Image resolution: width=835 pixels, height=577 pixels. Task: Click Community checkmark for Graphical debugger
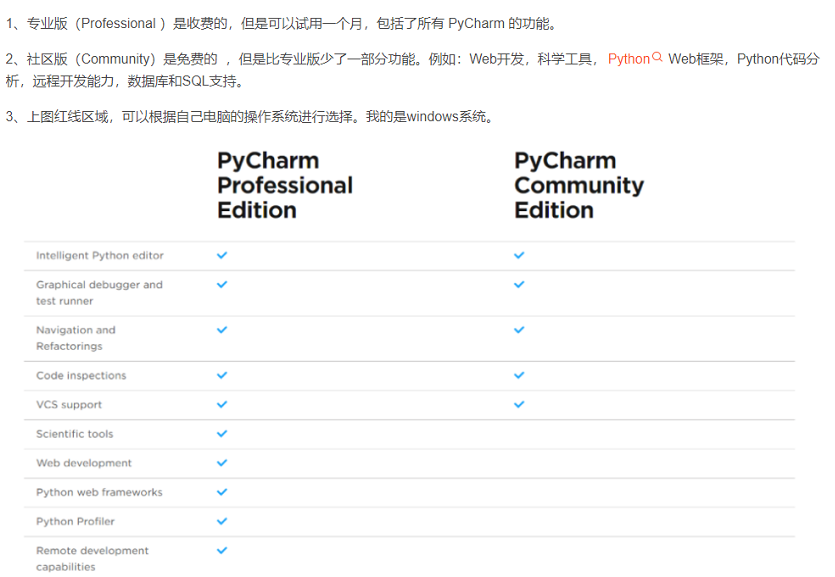point(519,284)
